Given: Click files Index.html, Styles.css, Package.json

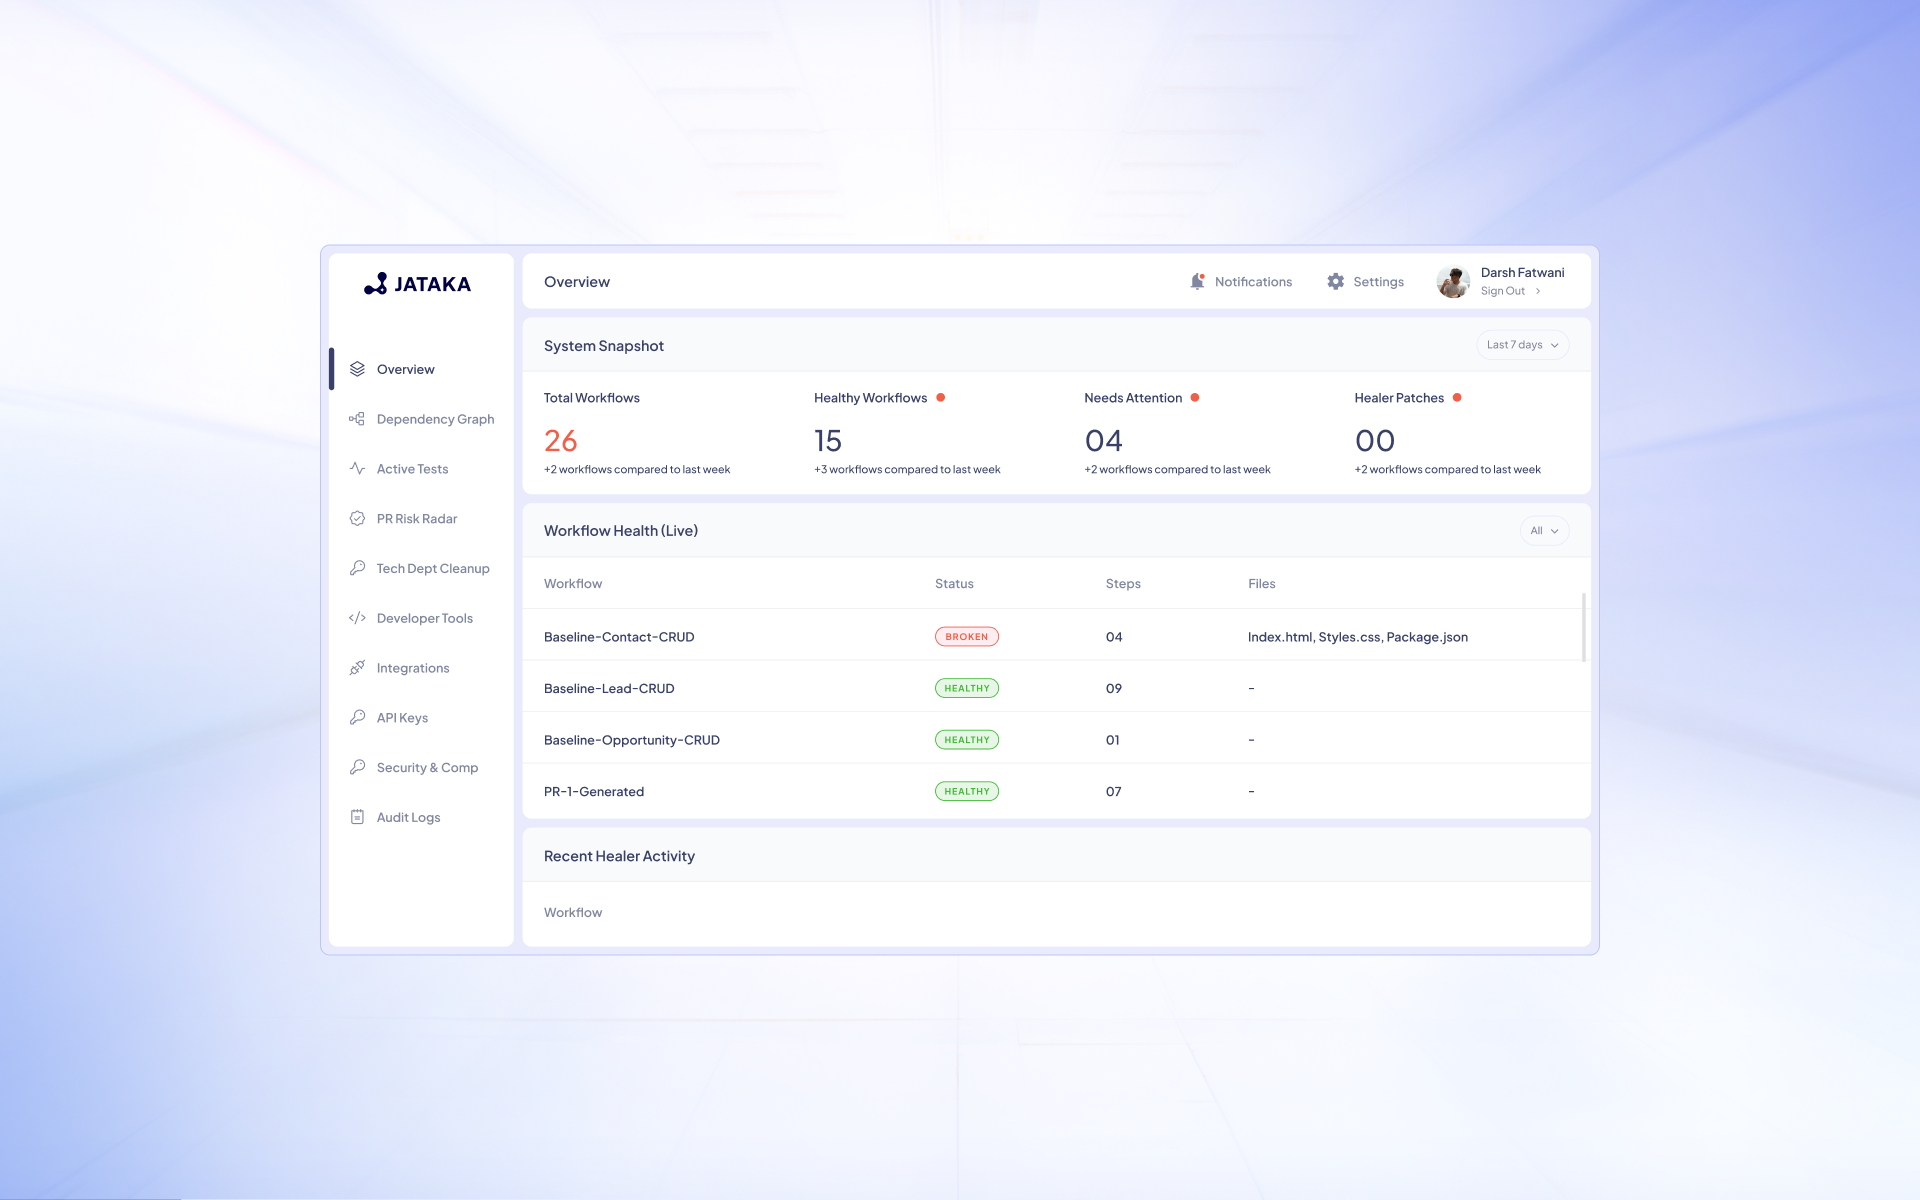Looking at the screenshot, I should 1358,637.
